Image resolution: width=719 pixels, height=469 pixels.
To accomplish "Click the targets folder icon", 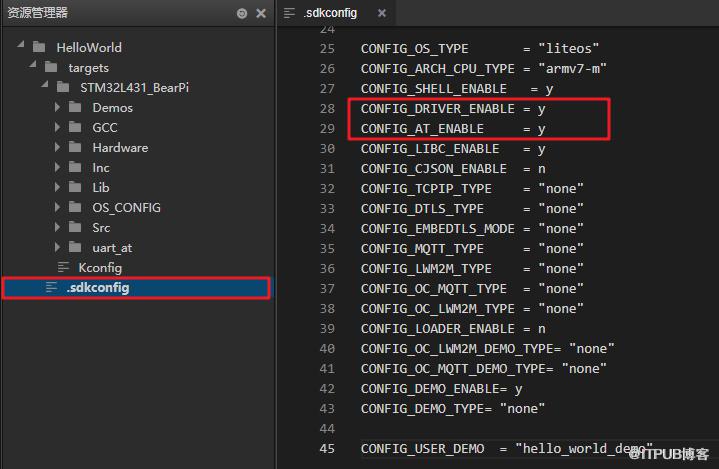I will [51, 67].
